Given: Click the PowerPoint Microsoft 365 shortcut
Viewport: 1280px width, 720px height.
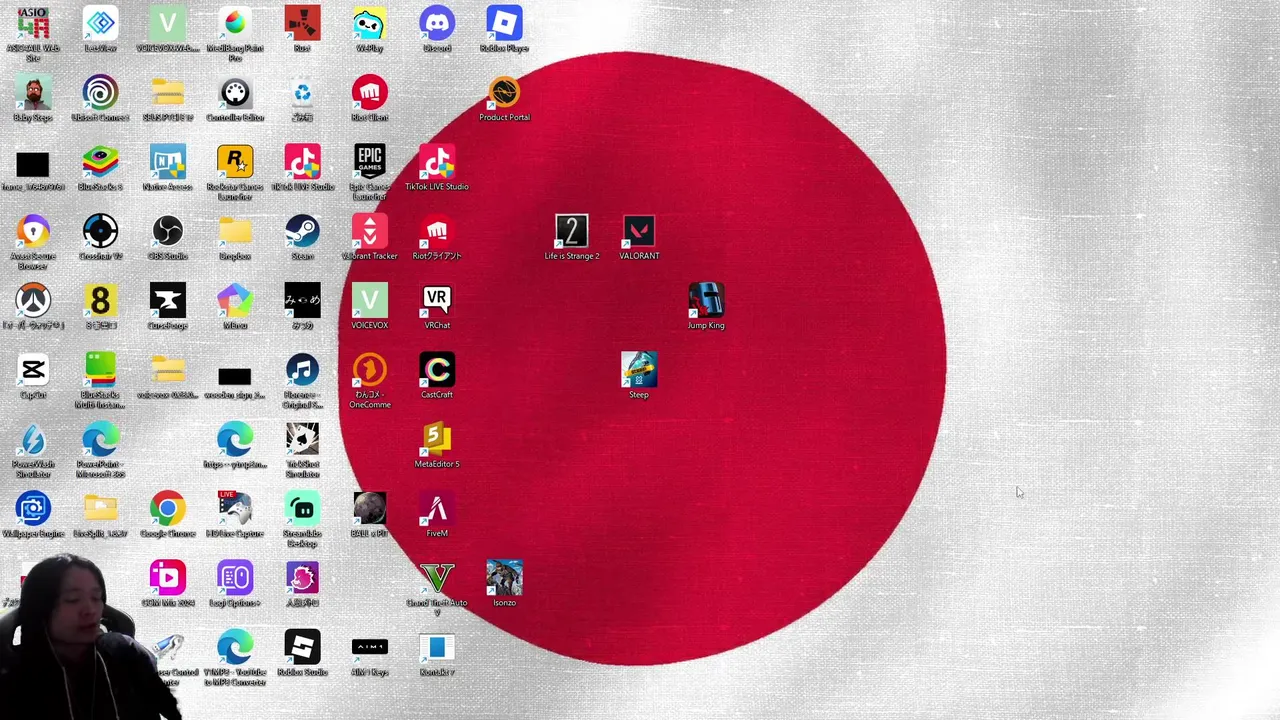Looking at the screenshot, I should coord(100,440).
